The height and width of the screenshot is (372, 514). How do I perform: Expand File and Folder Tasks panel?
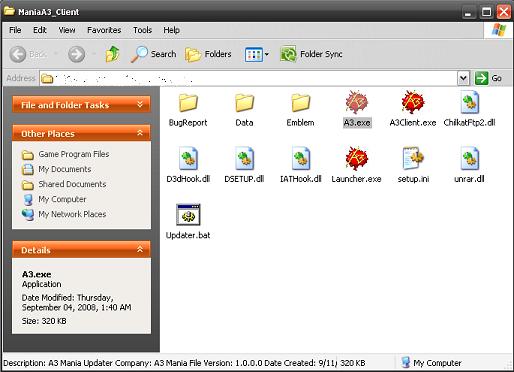pyautogui.click(x=140, y=105)
